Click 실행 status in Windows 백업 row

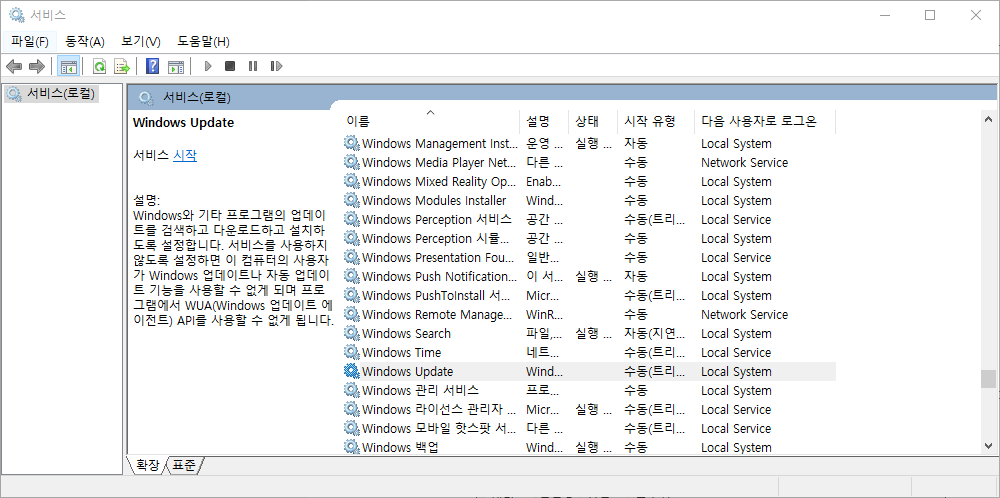click(592, 448)
